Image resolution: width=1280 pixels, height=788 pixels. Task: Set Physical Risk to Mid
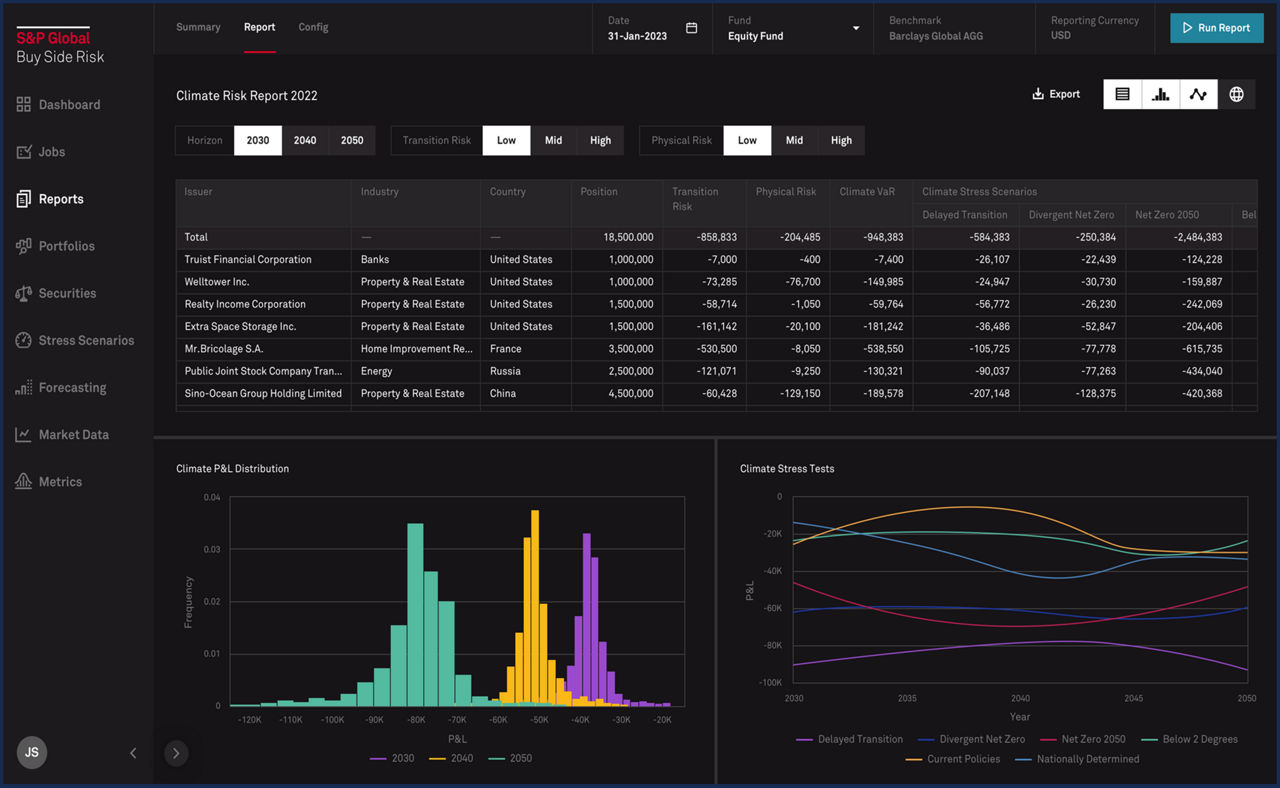tap(794, 140)
